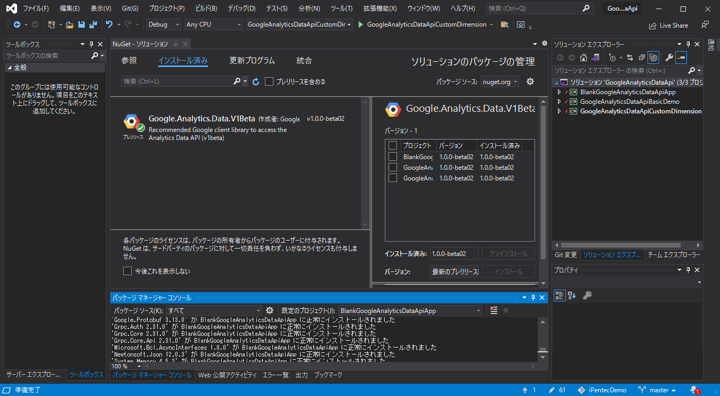720x396 pixels.
Task: Switch to the 統合 tab
Action: pyautogui.click(x=304, y=61)
